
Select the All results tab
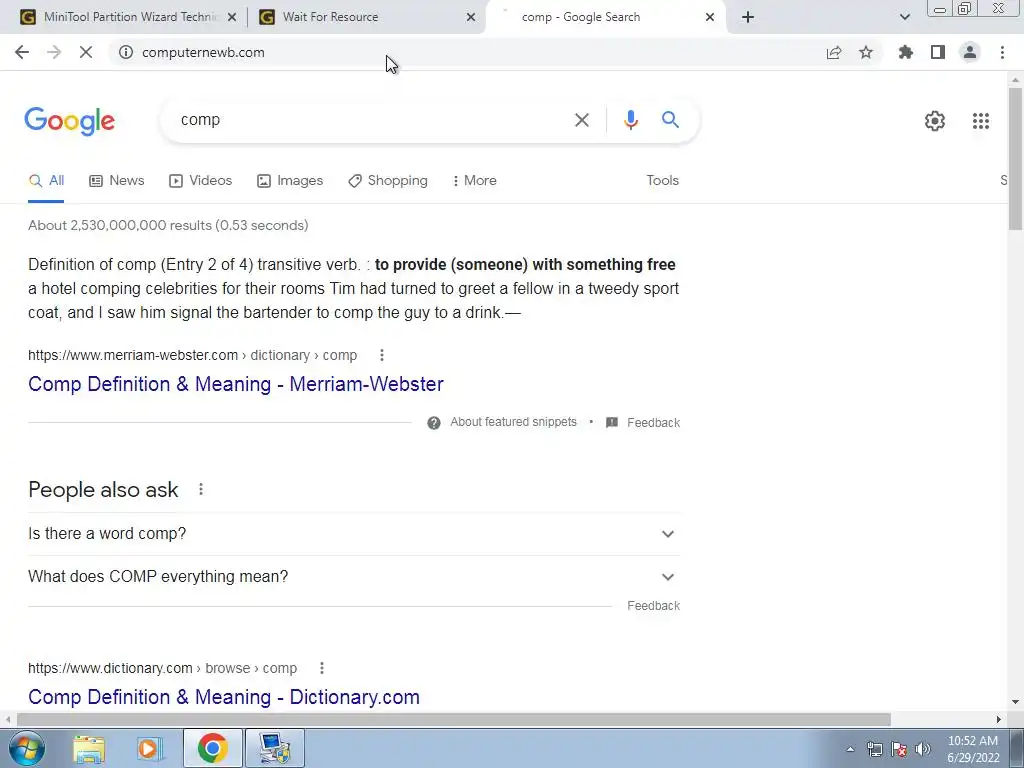click(x=46, y=180)
